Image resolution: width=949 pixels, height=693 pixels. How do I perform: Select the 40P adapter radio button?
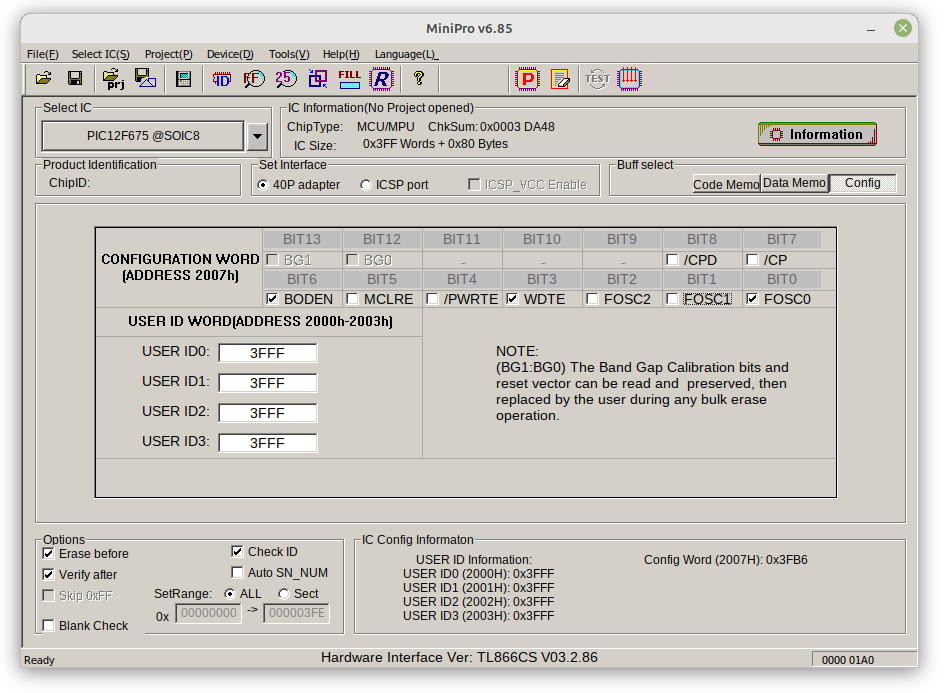(263, 185)
